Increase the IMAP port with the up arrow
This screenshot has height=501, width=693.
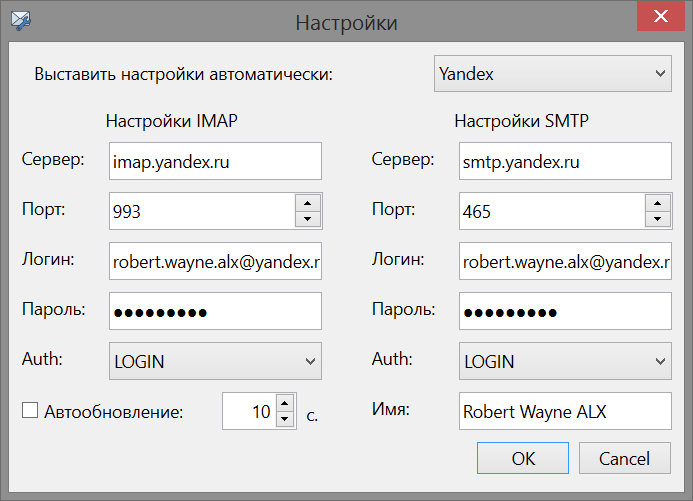pyautogui.click(x=308, y=203)
